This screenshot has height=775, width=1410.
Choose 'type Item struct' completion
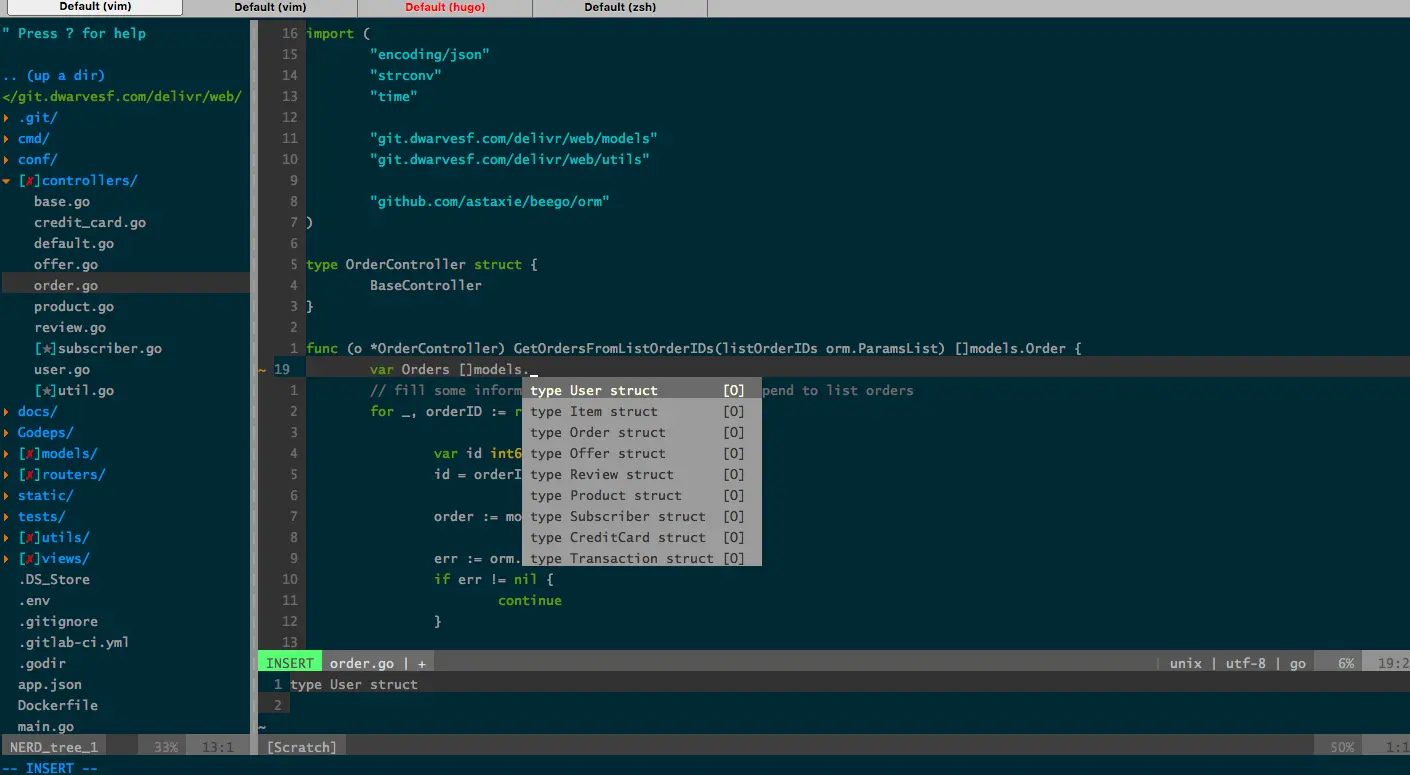click(642, 412)
